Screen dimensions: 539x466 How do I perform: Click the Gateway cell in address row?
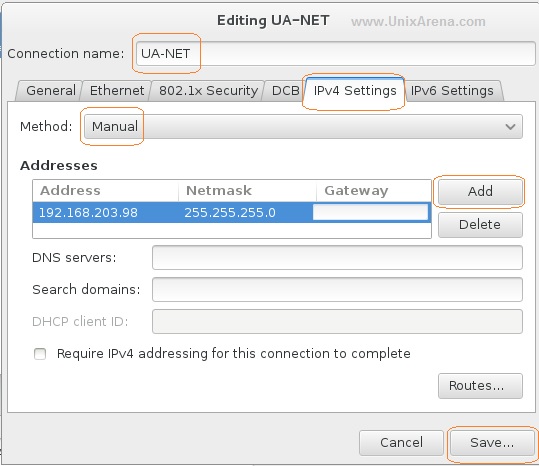[371, 212]
